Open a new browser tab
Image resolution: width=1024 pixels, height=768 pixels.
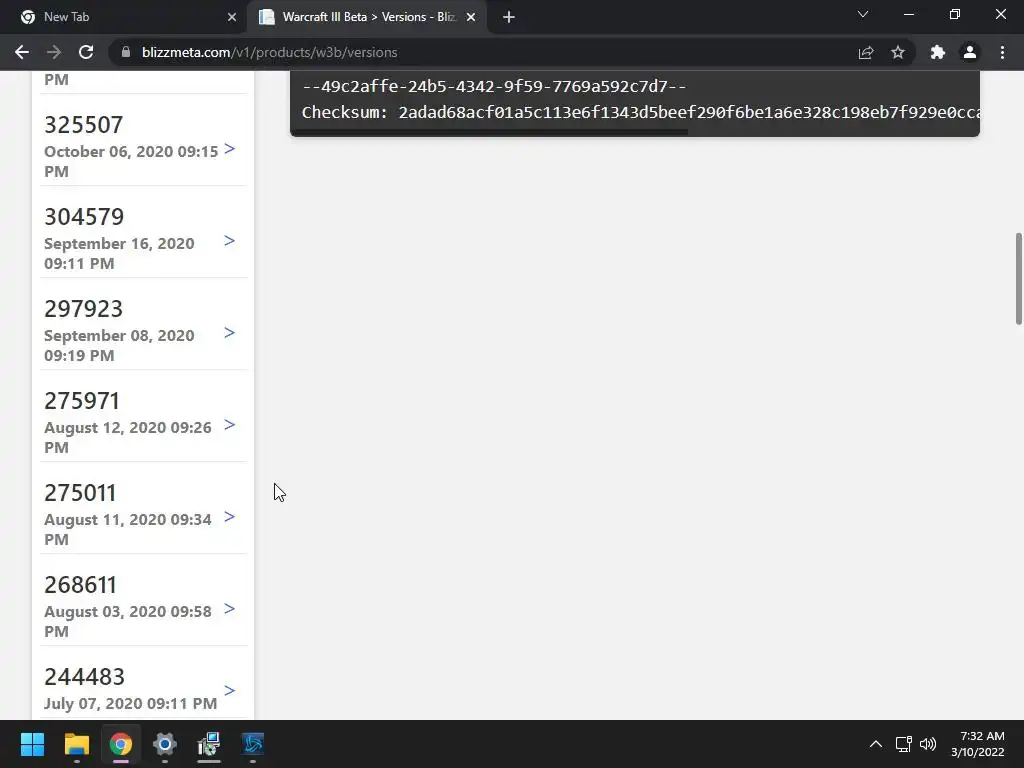pyautogui.click(x=509, y=17)
